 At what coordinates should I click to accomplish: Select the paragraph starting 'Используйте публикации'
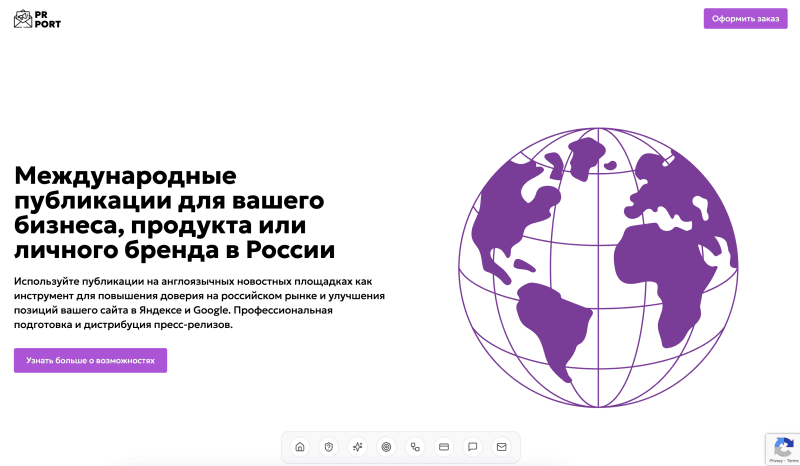click(199, 303)
